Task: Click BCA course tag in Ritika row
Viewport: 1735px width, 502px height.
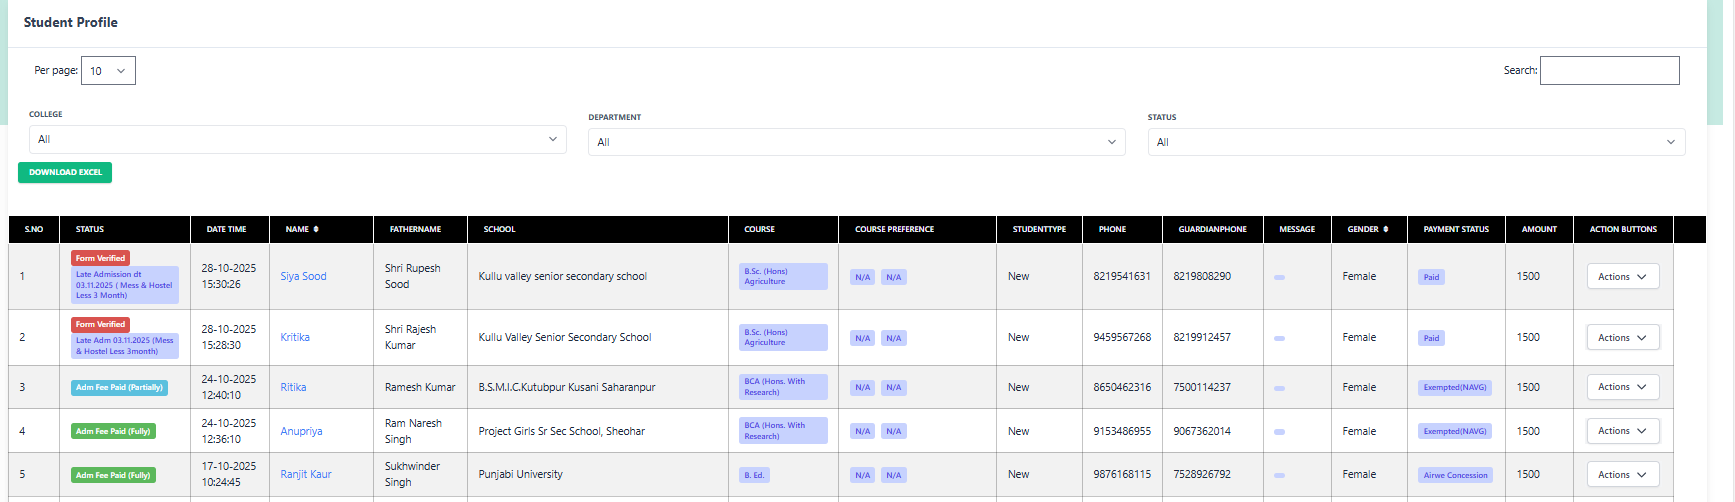Action: point(783,387)
